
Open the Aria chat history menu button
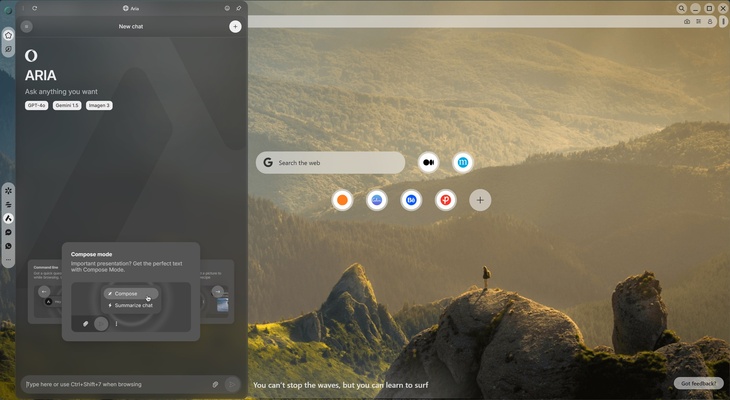27,27
